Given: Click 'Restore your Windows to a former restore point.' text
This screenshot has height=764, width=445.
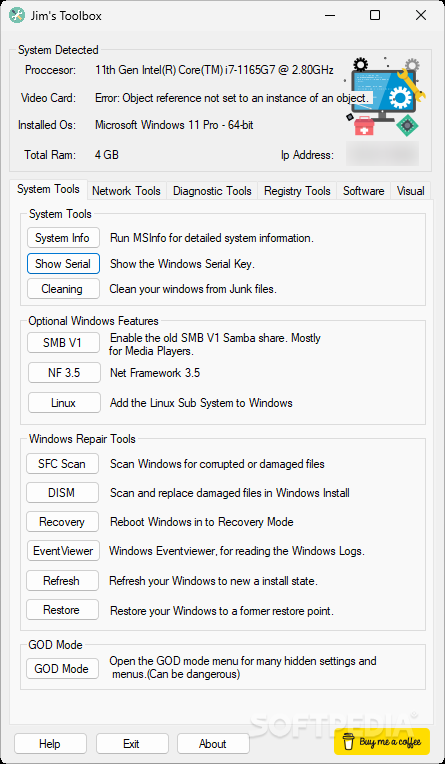Looking at the screenshot, I should [x=222, y=611].
